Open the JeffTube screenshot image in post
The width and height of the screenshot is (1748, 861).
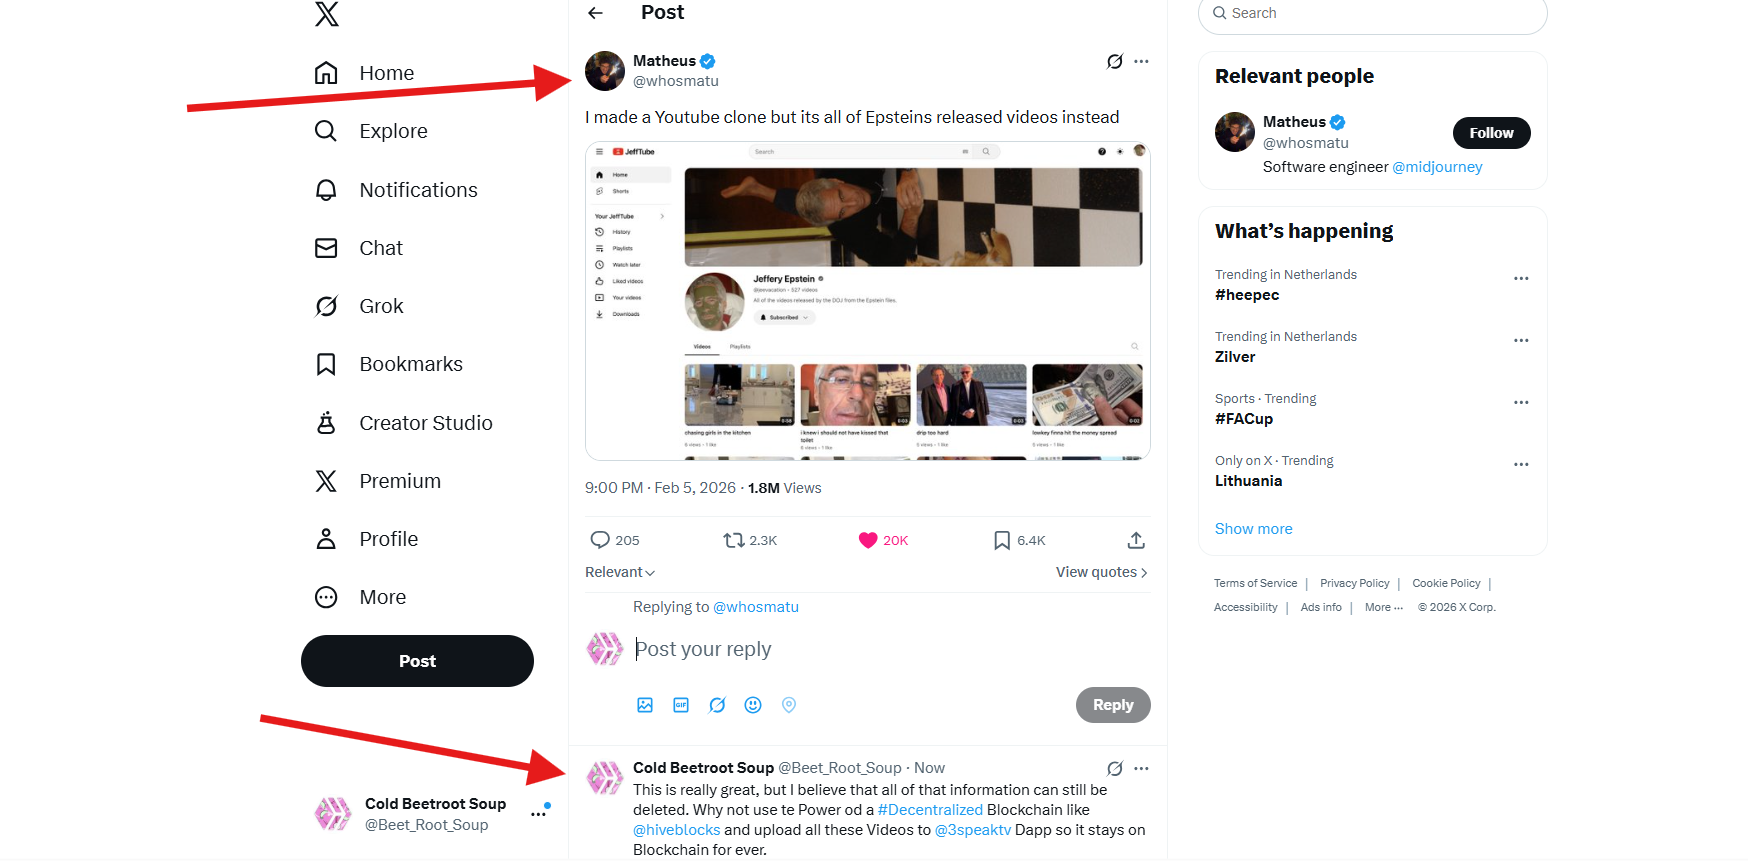tap(868, 300)
